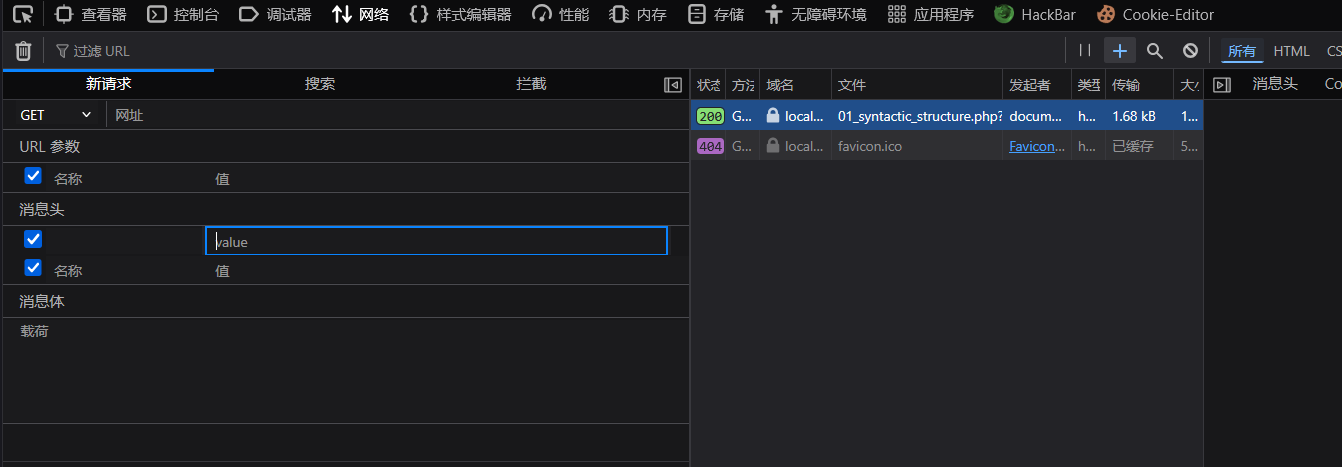Clear the network log with trash icon
The width and height of the screenshot is (1342, 467).
point(24,50)
